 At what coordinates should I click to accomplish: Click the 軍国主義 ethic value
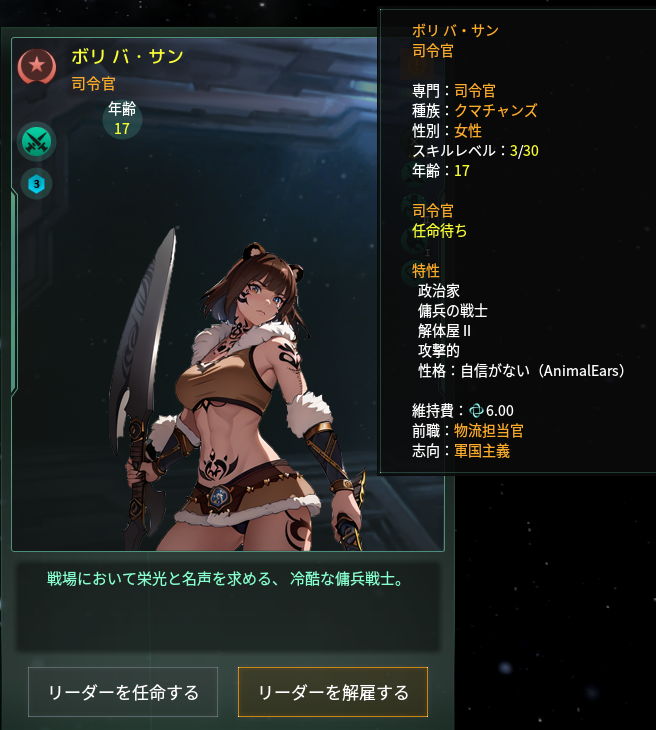click(x=482, y=451)
